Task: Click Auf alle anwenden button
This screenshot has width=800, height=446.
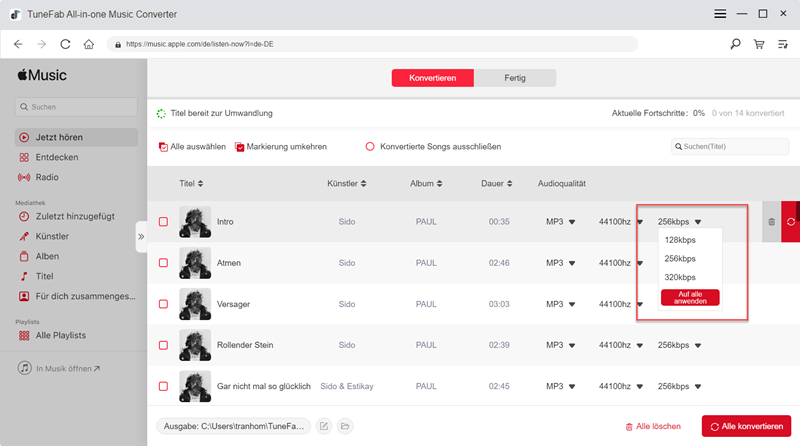Action: [x=690, y=297]
